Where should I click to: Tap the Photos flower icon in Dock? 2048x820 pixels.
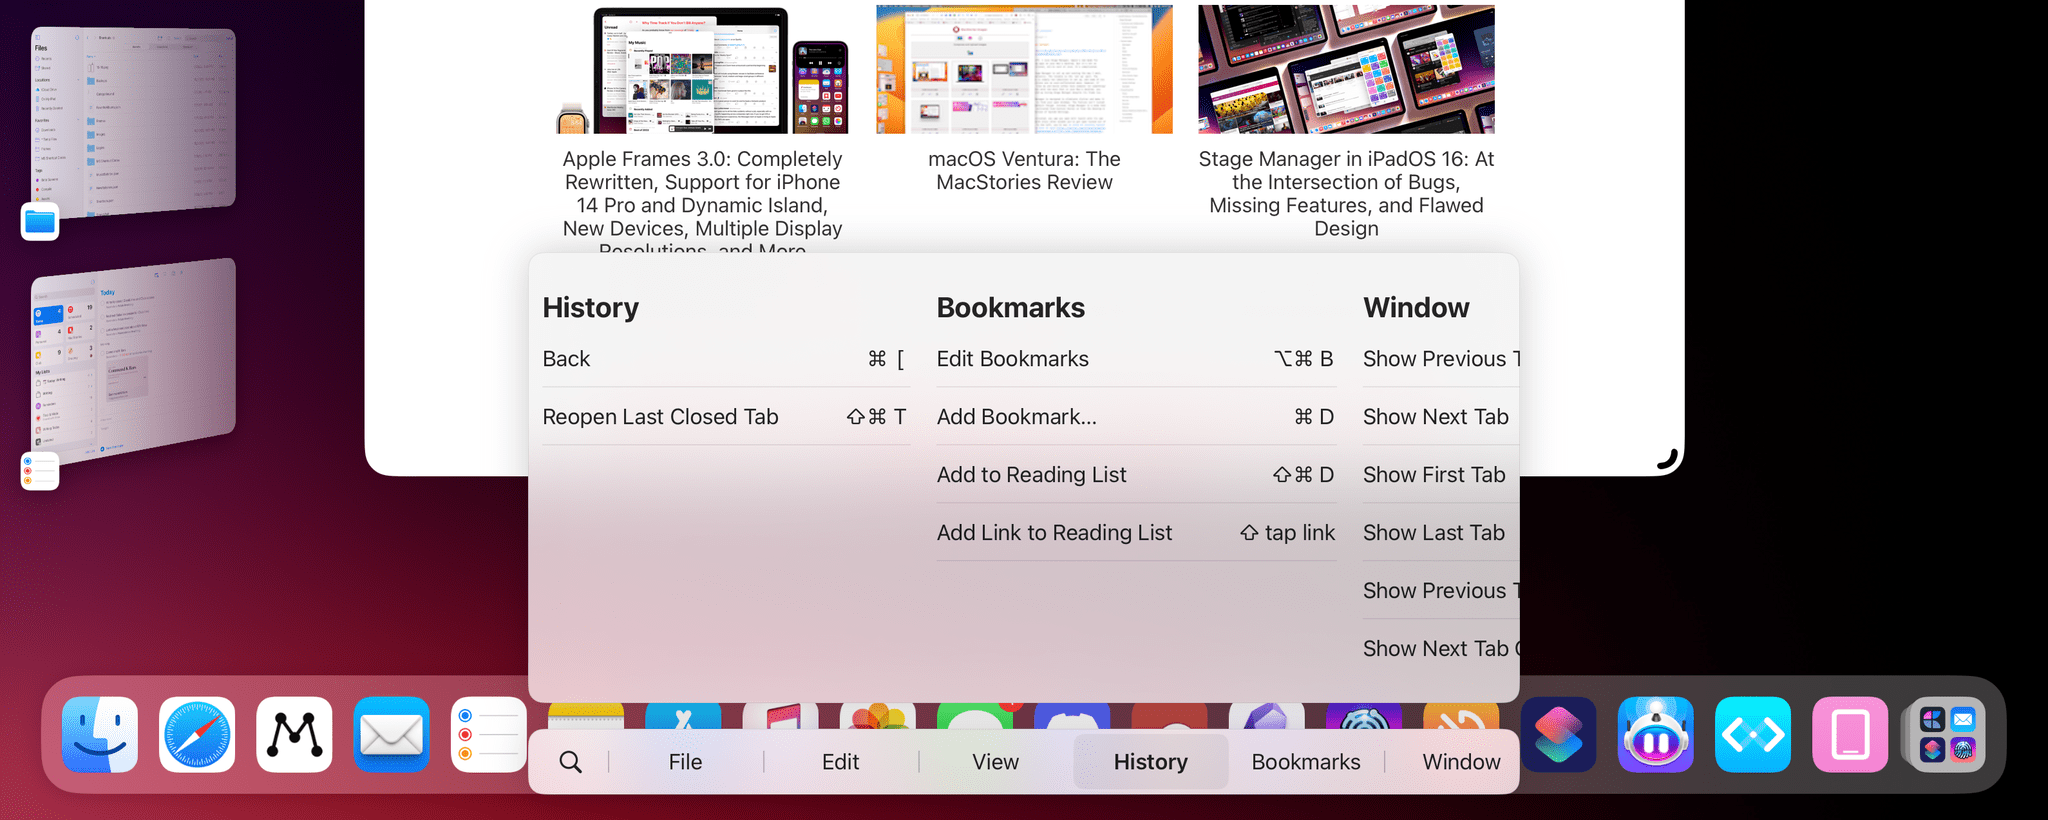[x=877, y=716]
